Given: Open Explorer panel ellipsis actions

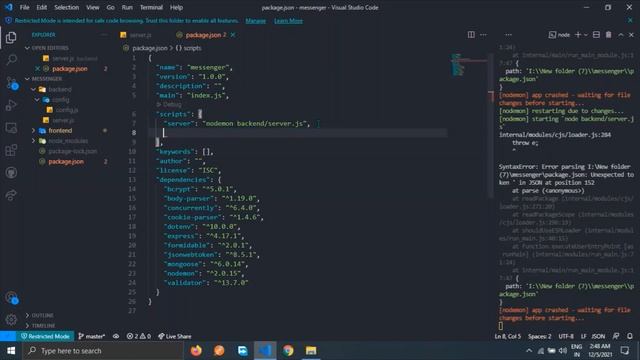Looking at the screenshot, I should [x=104, y=35].
